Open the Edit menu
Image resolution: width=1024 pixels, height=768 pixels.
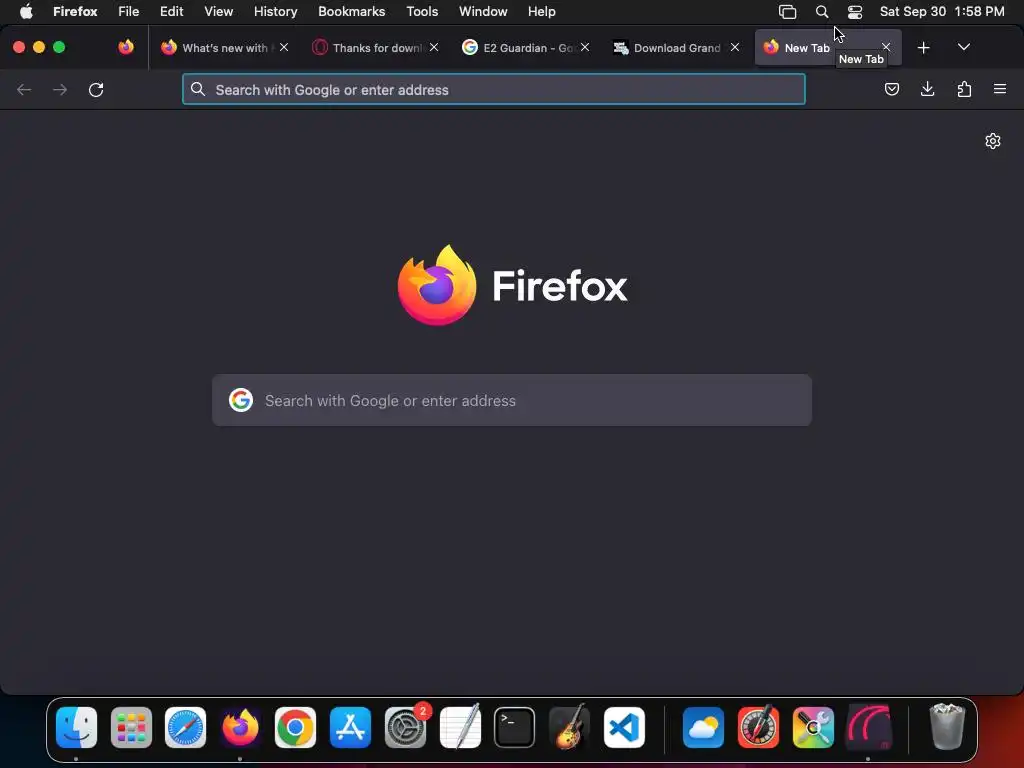point(172,11)
